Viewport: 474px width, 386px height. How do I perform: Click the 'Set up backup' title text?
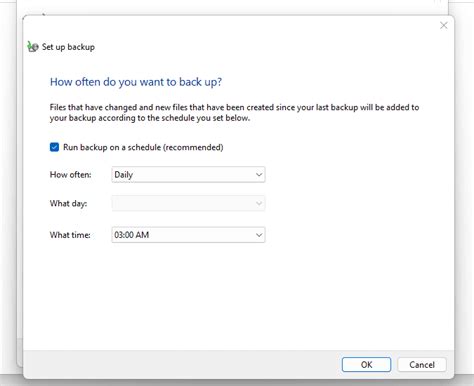point(68,47)
